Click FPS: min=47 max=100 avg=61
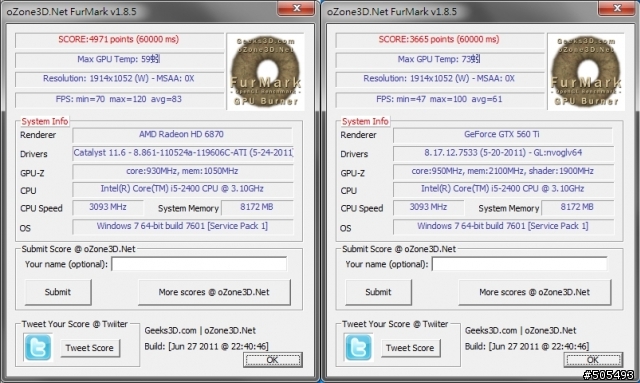Screen dimensions: 640x383 [439, 99]
